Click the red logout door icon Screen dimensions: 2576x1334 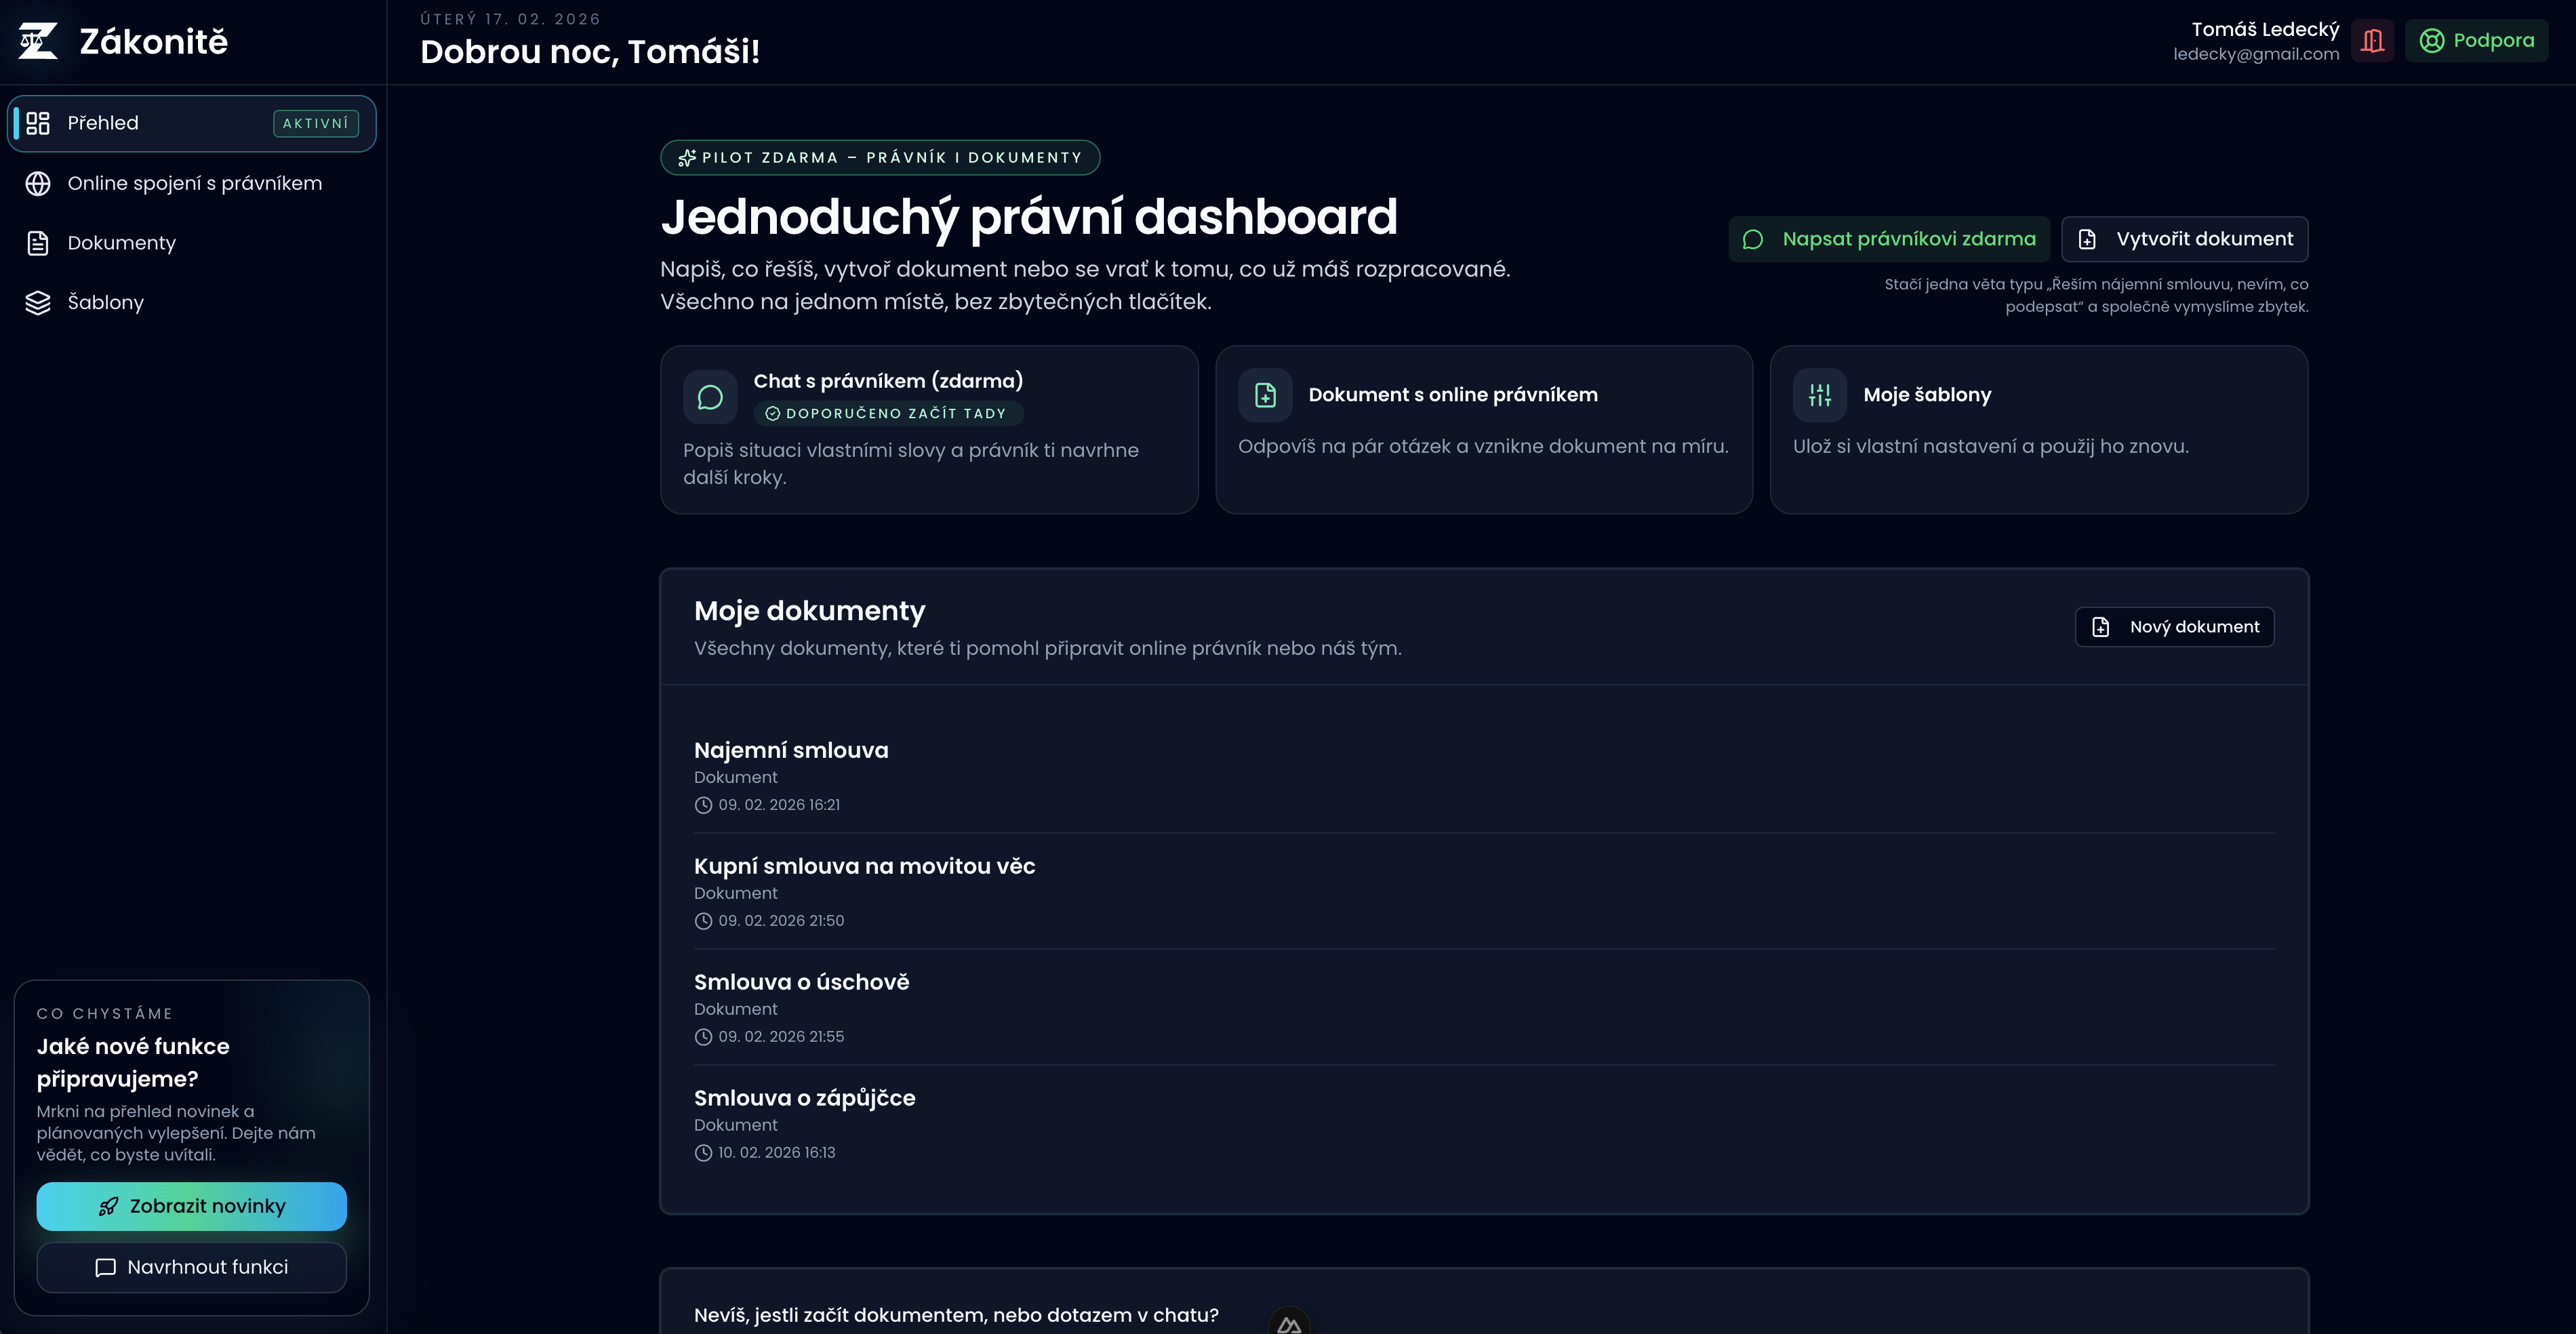click(2372, 41)
